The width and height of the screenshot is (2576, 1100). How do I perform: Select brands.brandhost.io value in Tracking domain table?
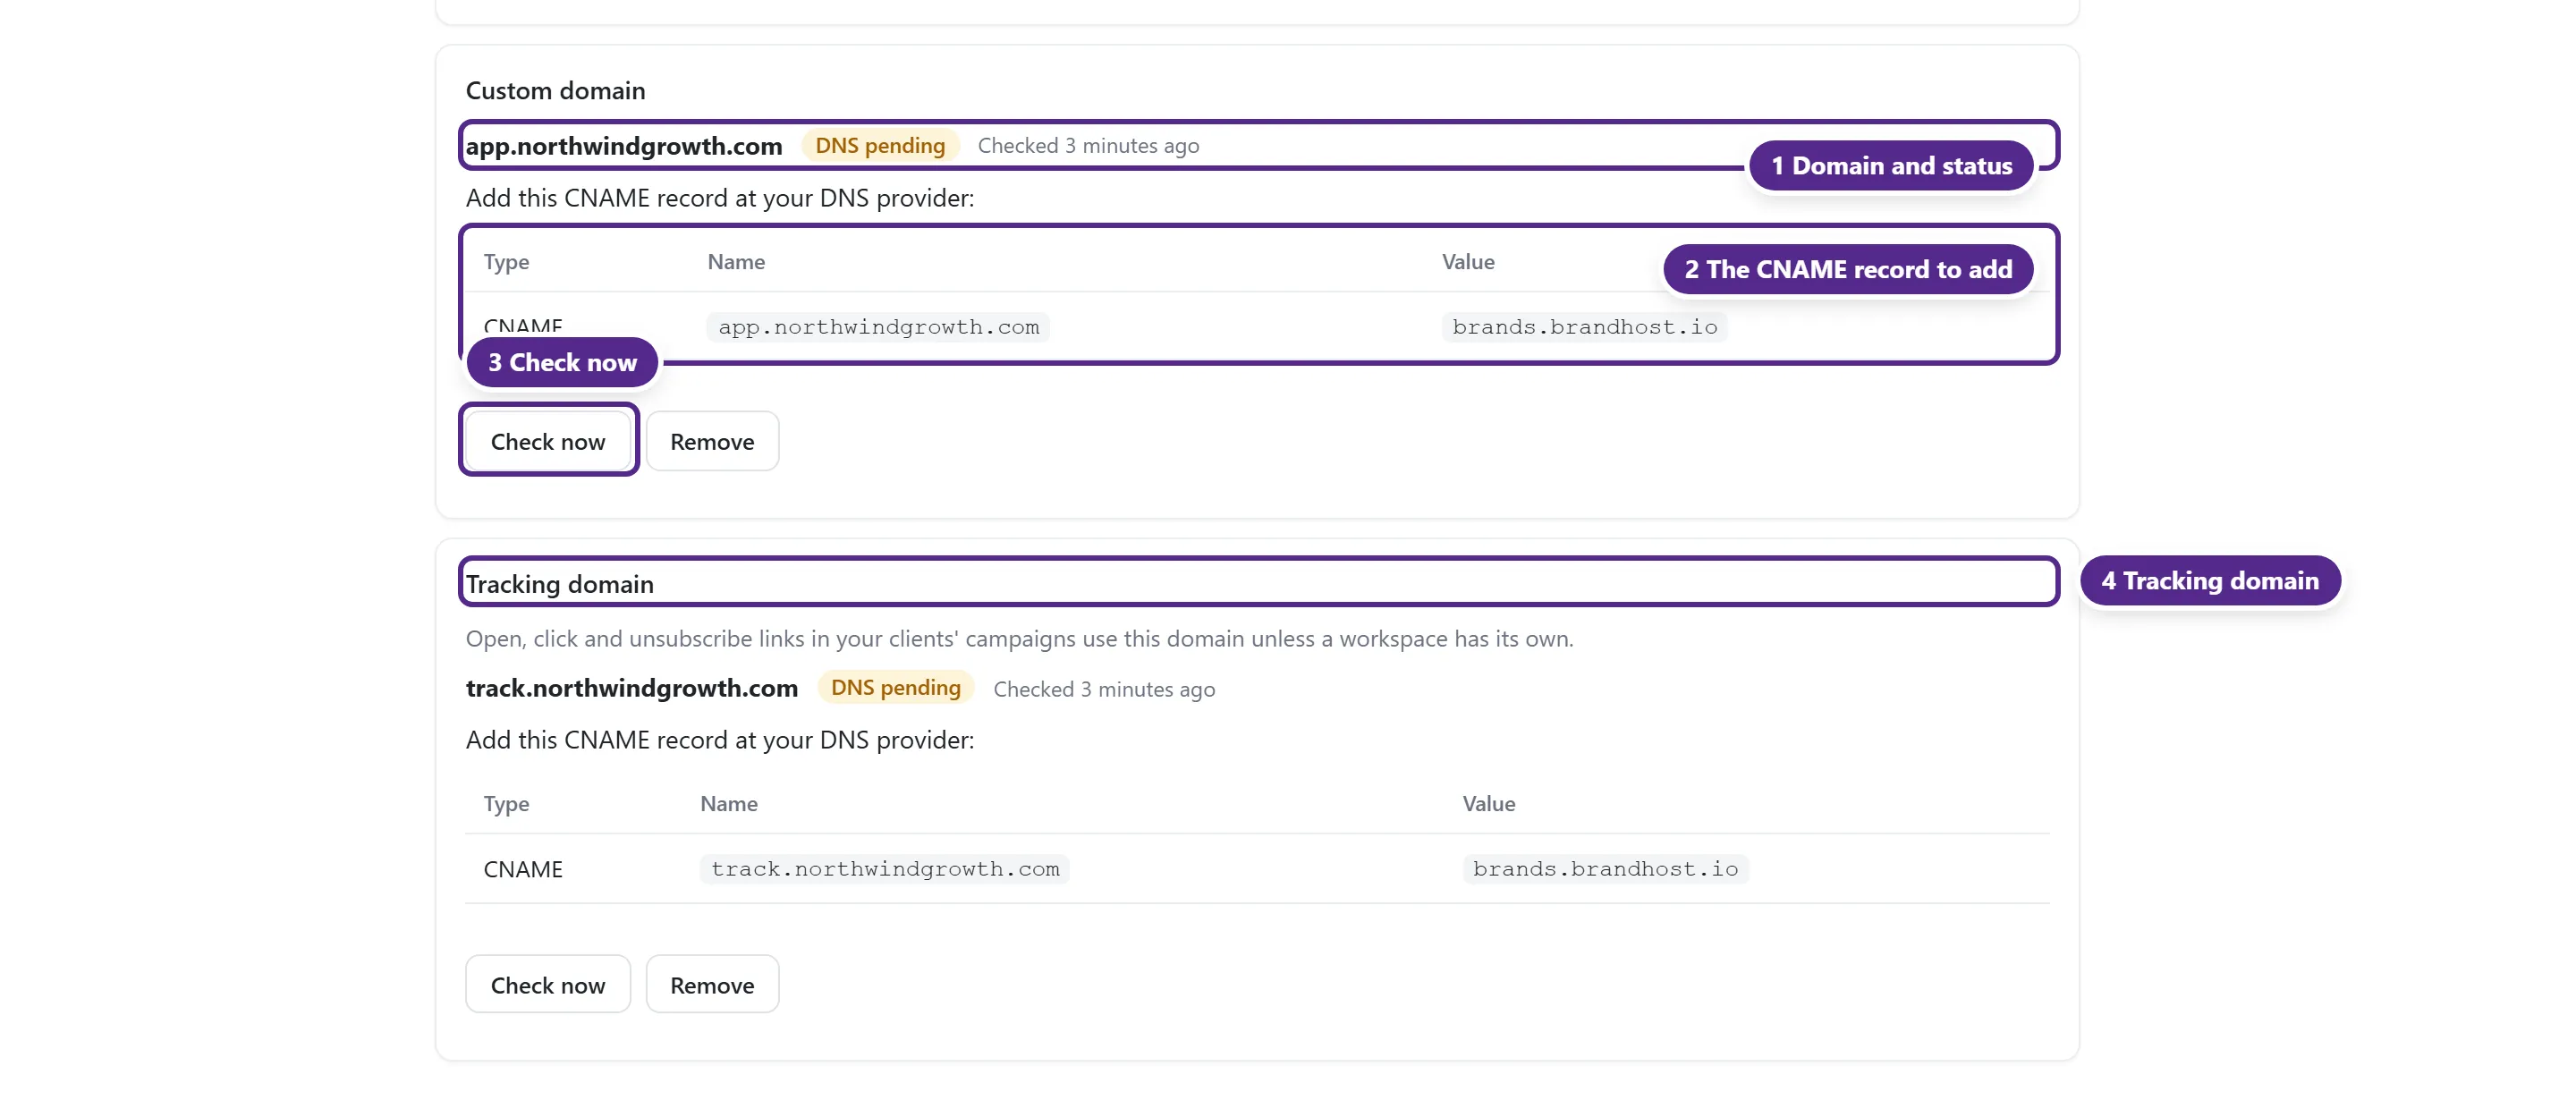pyautogui.click(x=1605, y=869)
